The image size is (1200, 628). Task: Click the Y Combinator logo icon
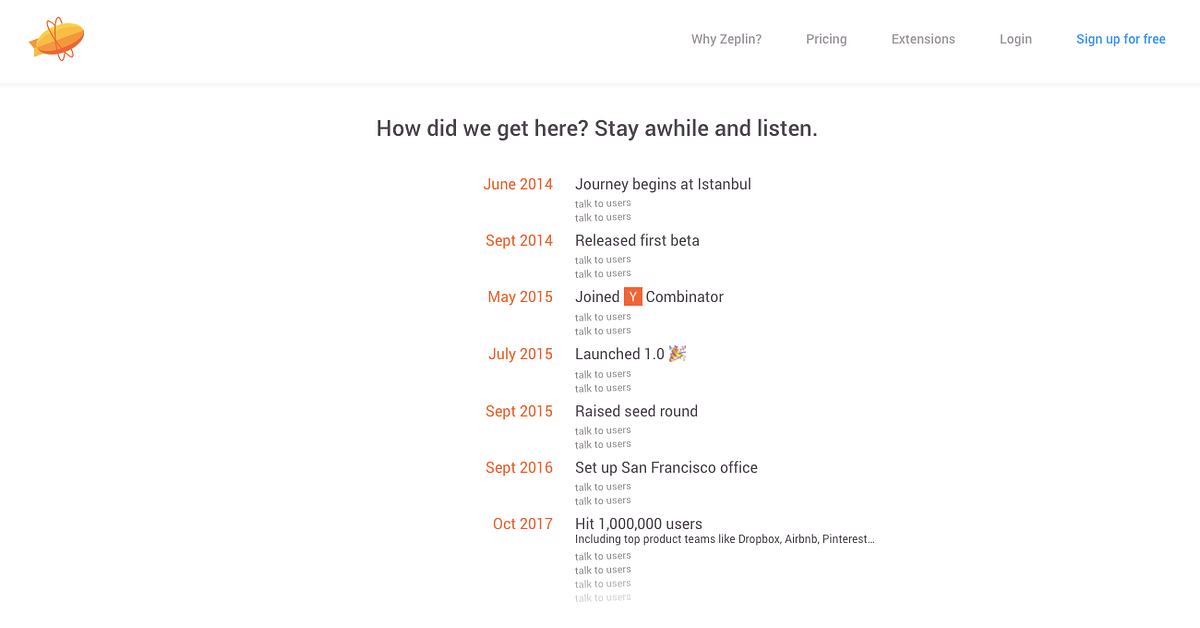(x=633, y=297)
